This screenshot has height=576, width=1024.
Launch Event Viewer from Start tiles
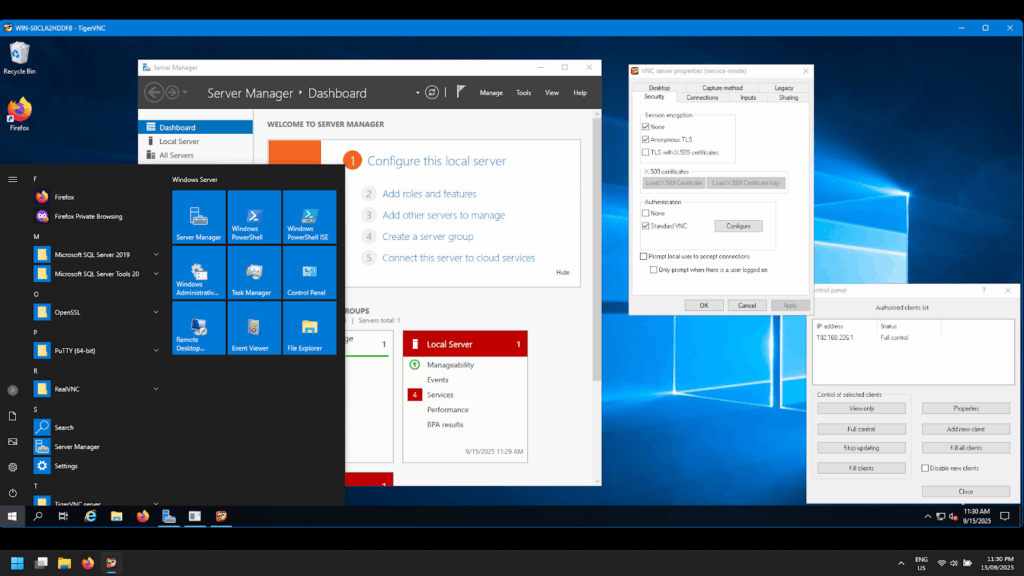pyautogui.click(x=254, y=329)
